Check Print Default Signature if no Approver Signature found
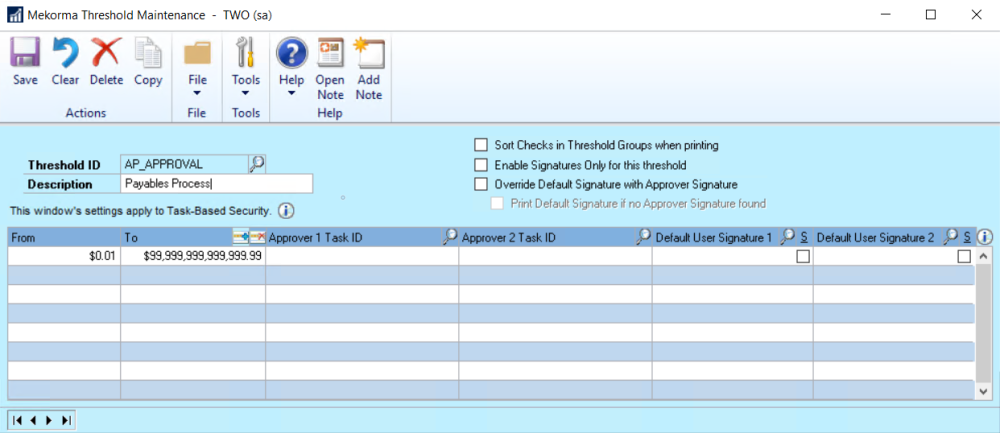The height and width of the screenshot is (433, 1000). pyautogui.click(x=497, y=203)
